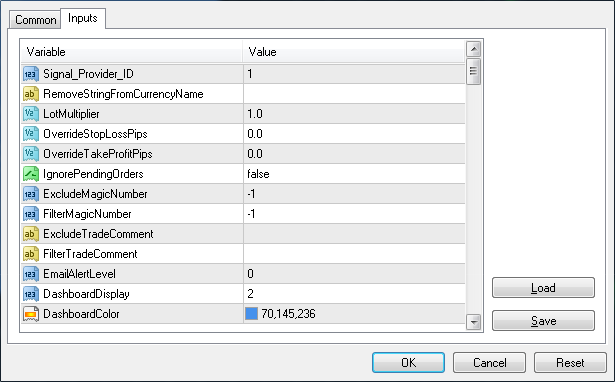The height and width of the screenshot is (382, 615).
Task: Select the OverrideStopLossPips variable name
Action: click(x=95, y=134)
